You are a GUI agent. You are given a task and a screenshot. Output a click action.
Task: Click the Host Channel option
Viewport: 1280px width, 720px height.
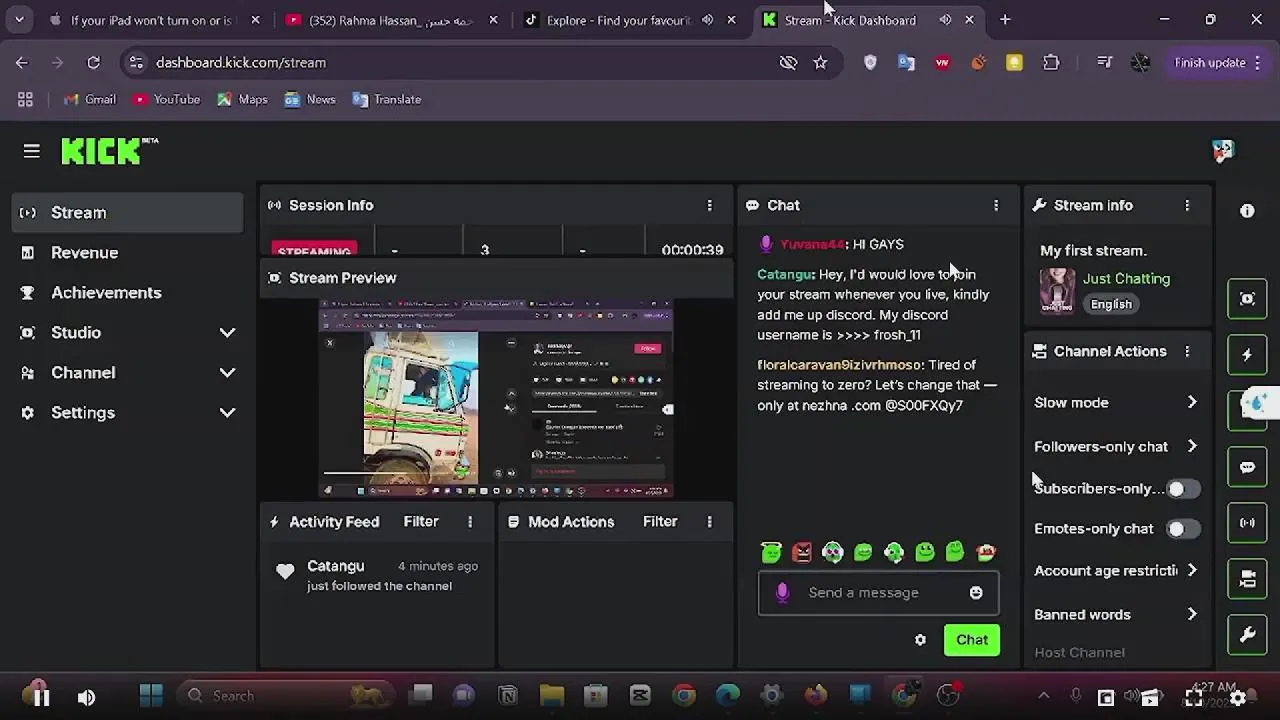pyautogui.click(x=1079, y=652)
